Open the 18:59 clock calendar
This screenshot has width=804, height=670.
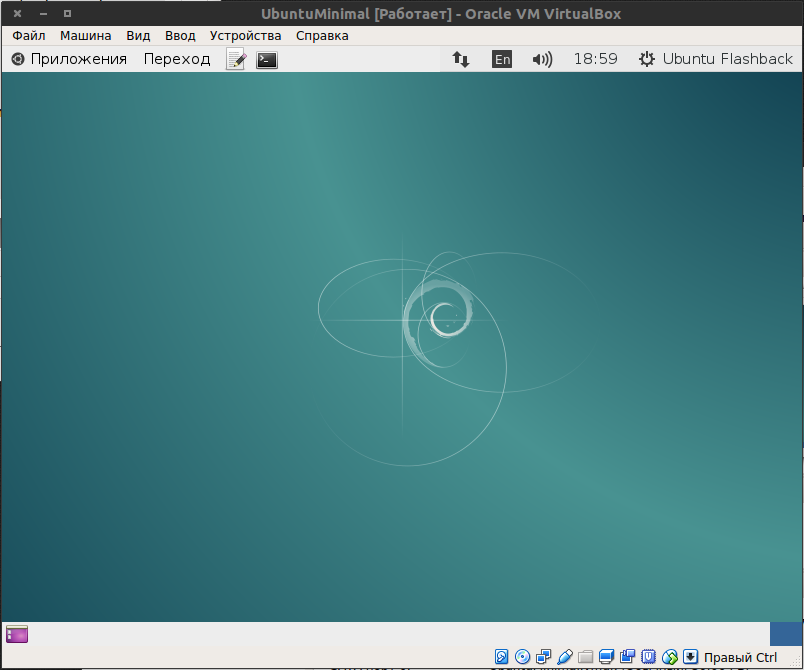(595, 59)
